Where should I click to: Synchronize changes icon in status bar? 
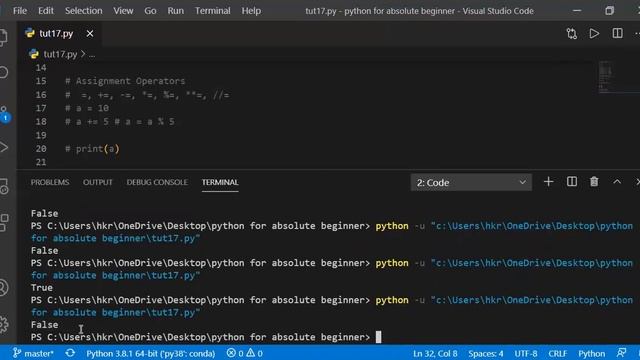[x=70, y=353]
